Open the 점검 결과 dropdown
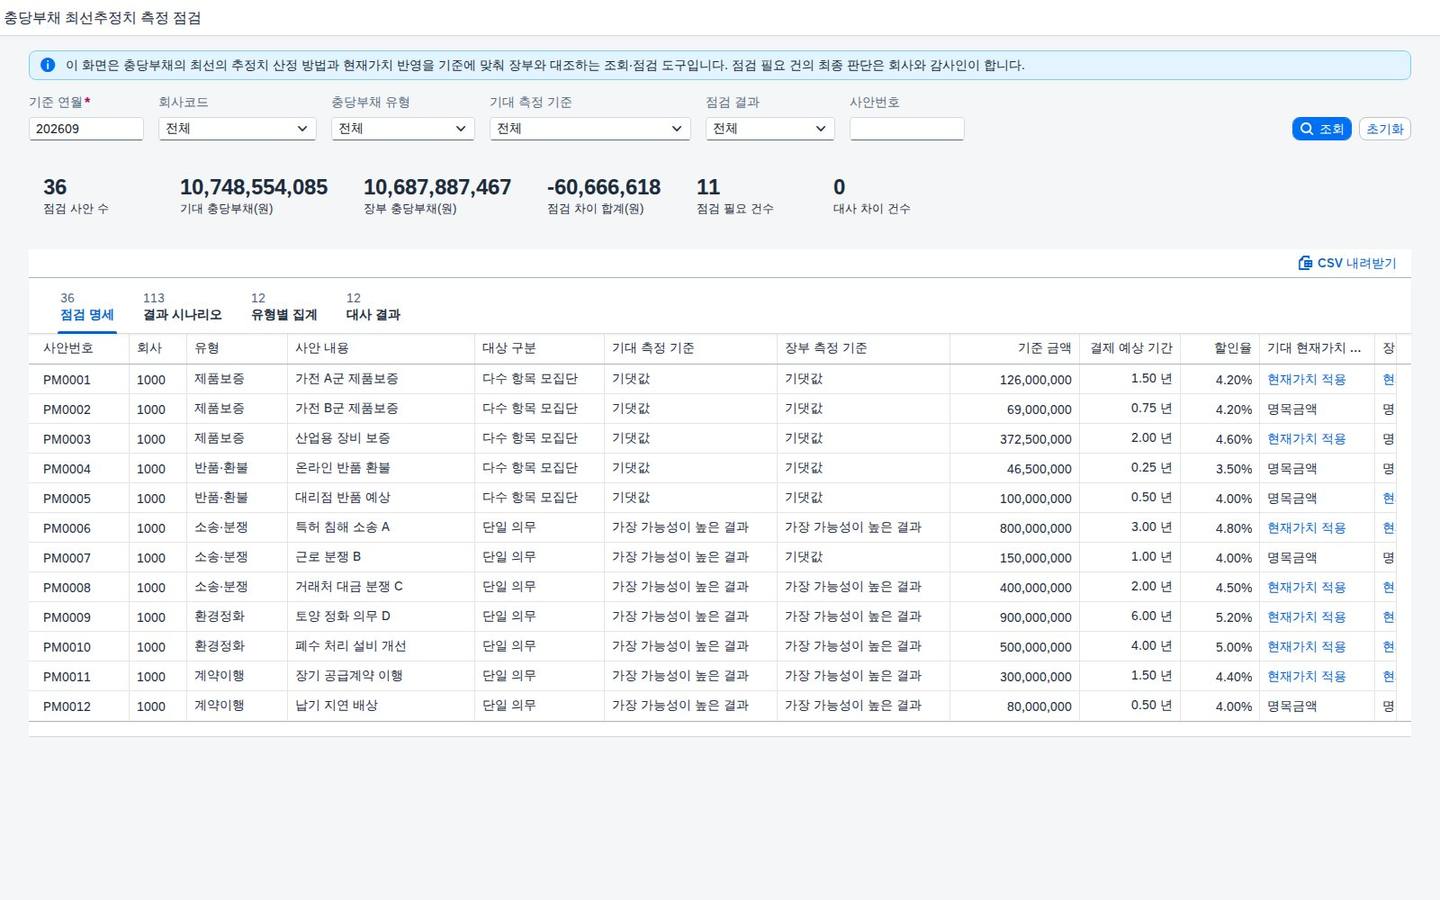1440x900 pixels. click(770, 129)
